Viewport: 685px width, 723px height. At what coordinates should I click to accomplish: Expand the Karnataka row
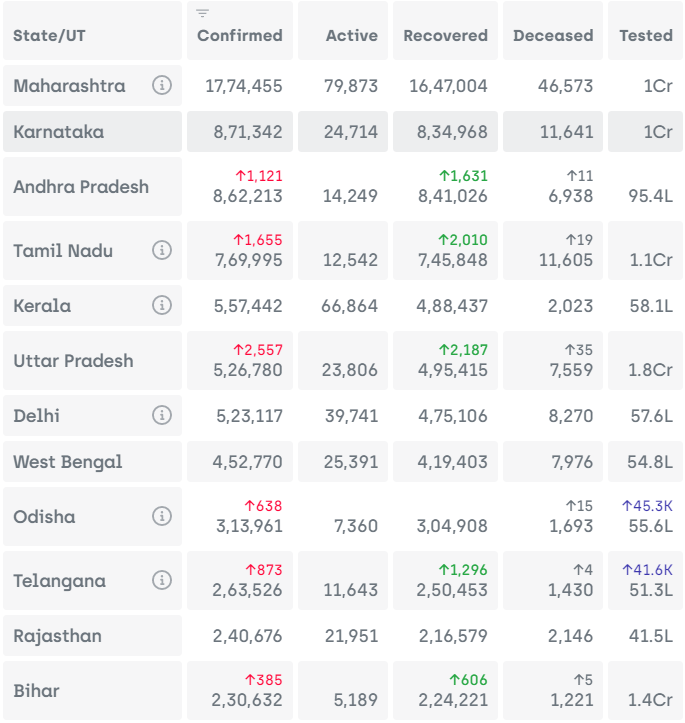pyautogui.click(x=59, y=132)
